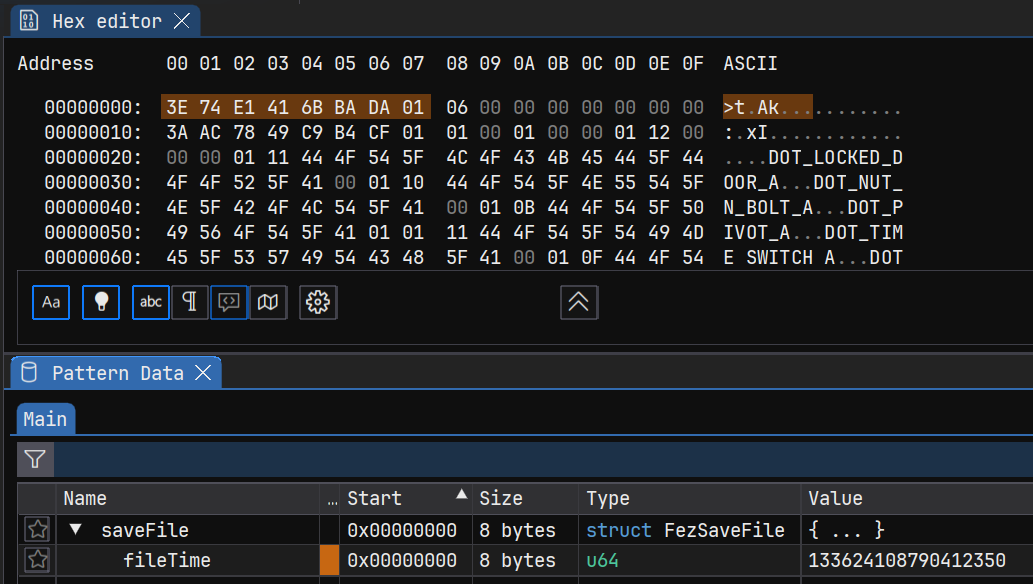This screenshot has height=584, width=1033.
Task: Click saveFile Start cell 0x00000000
Action: (402, 530)
